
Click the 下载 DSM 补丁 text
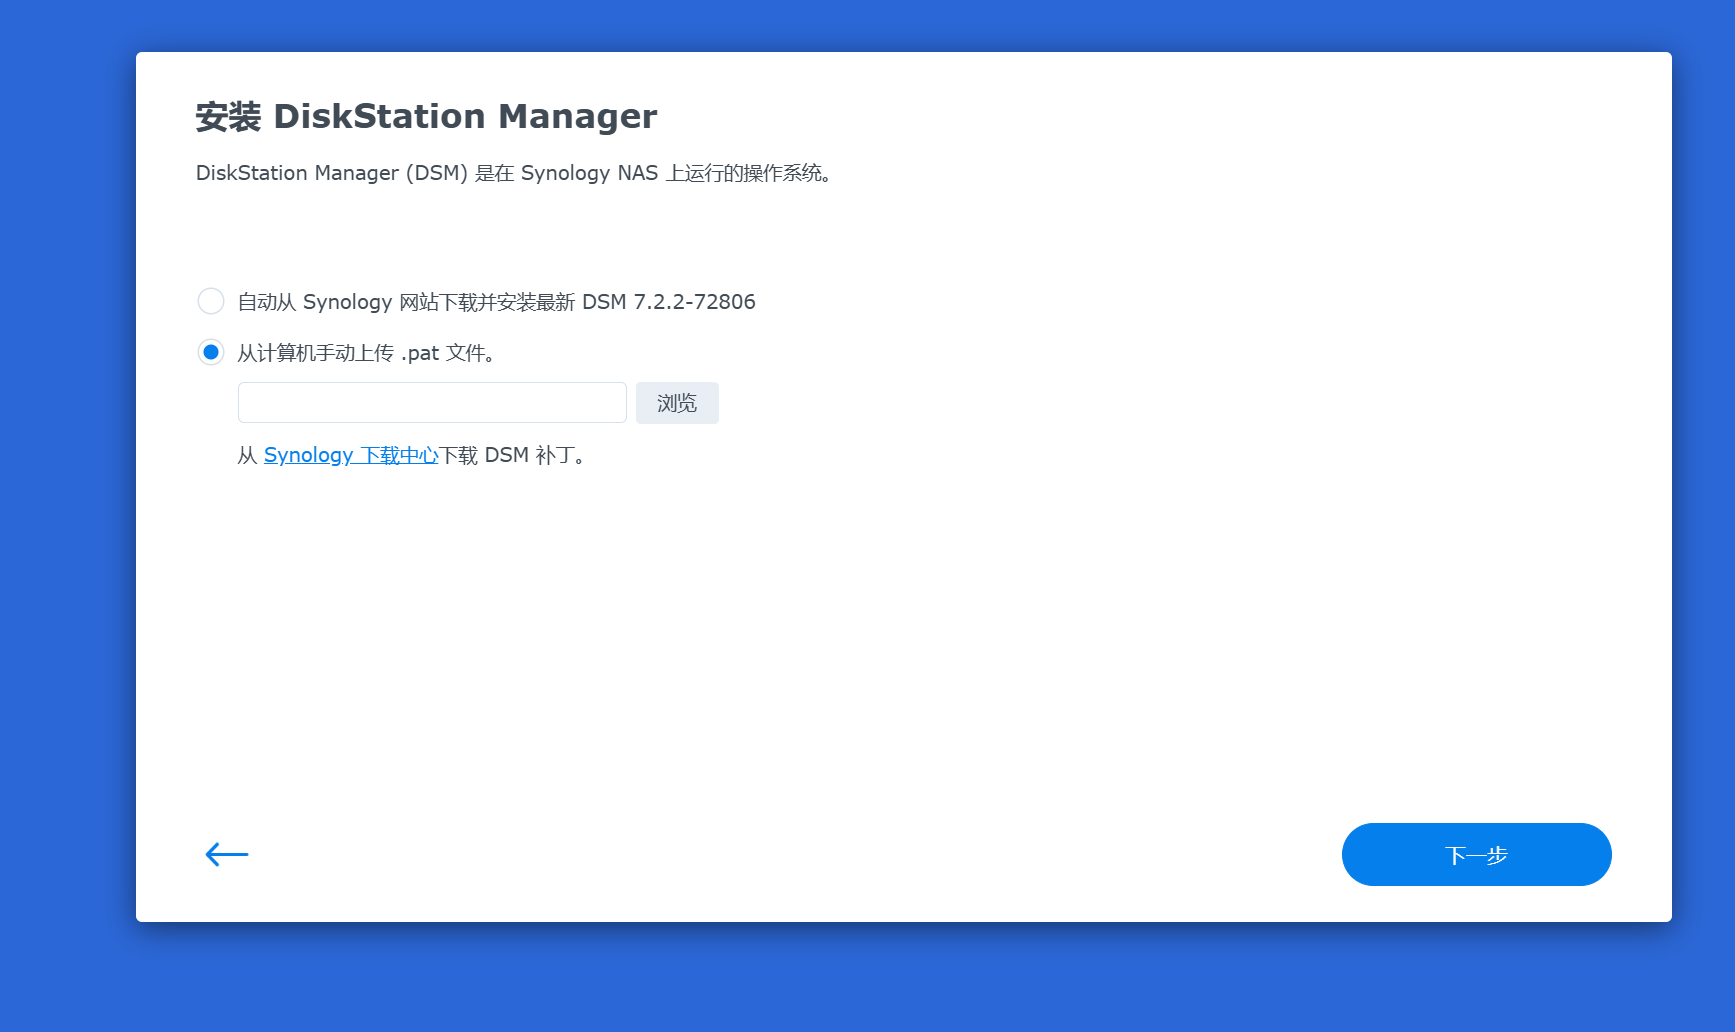(513, 455)
